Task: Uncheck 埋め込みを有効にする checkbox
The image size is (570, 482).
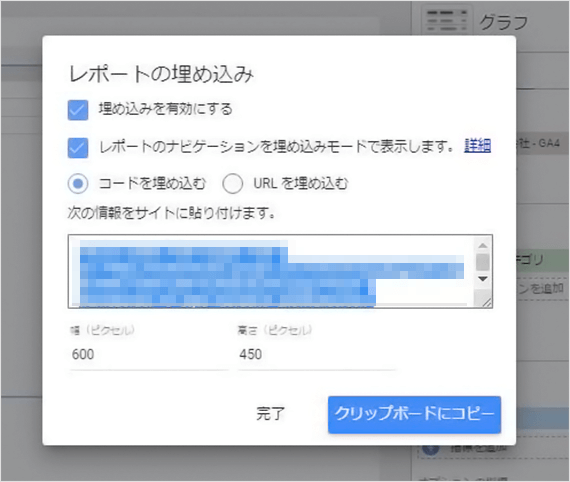Action: (78, 110)
